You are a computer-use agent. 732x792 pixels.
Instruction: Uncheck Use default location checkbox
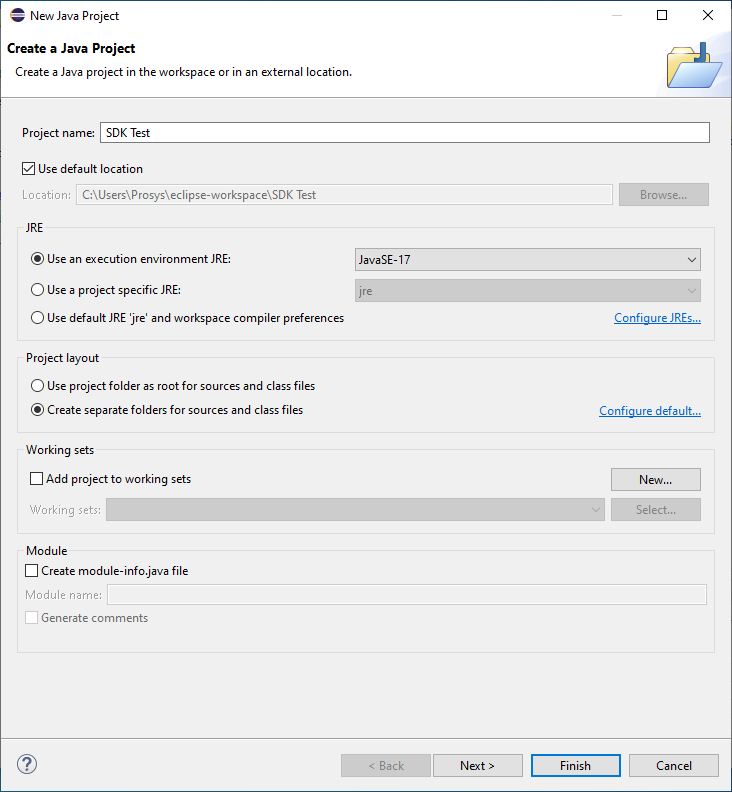click(x=29, y=169)
